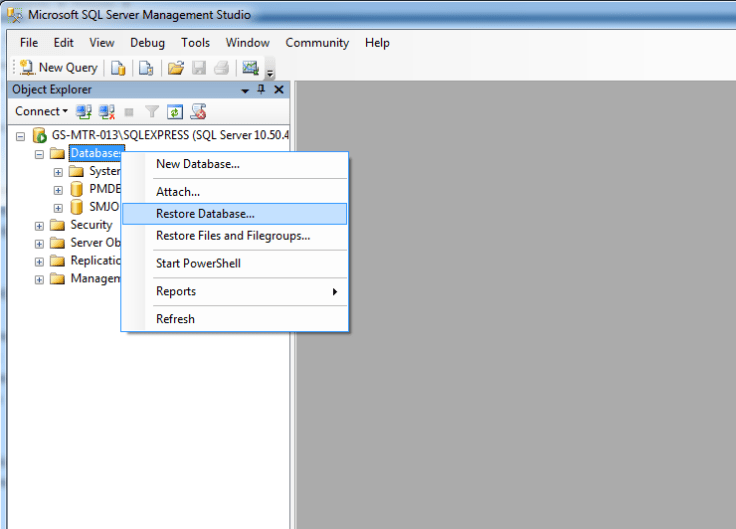Screen dimensions: 736x529
Task: Refresh Object Explorer using toolbar icon
Action: tap(175, 112)
